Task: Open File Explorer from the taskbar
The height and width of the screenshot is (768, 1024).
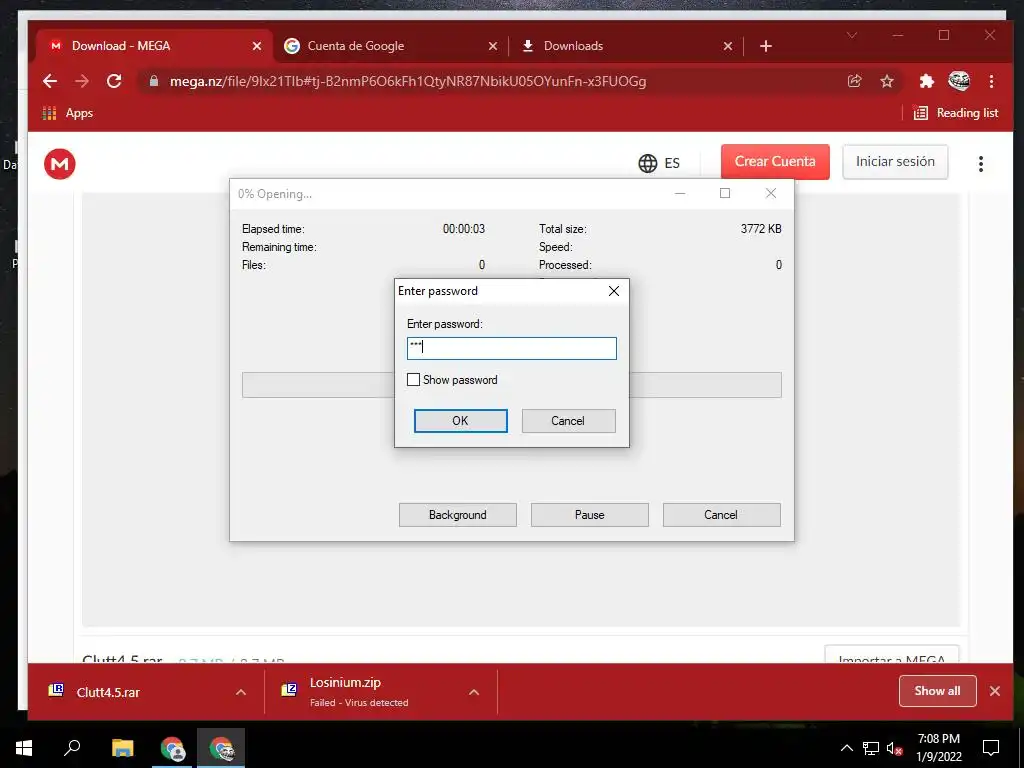Action: pyautogui.click(x=122, y=748)
